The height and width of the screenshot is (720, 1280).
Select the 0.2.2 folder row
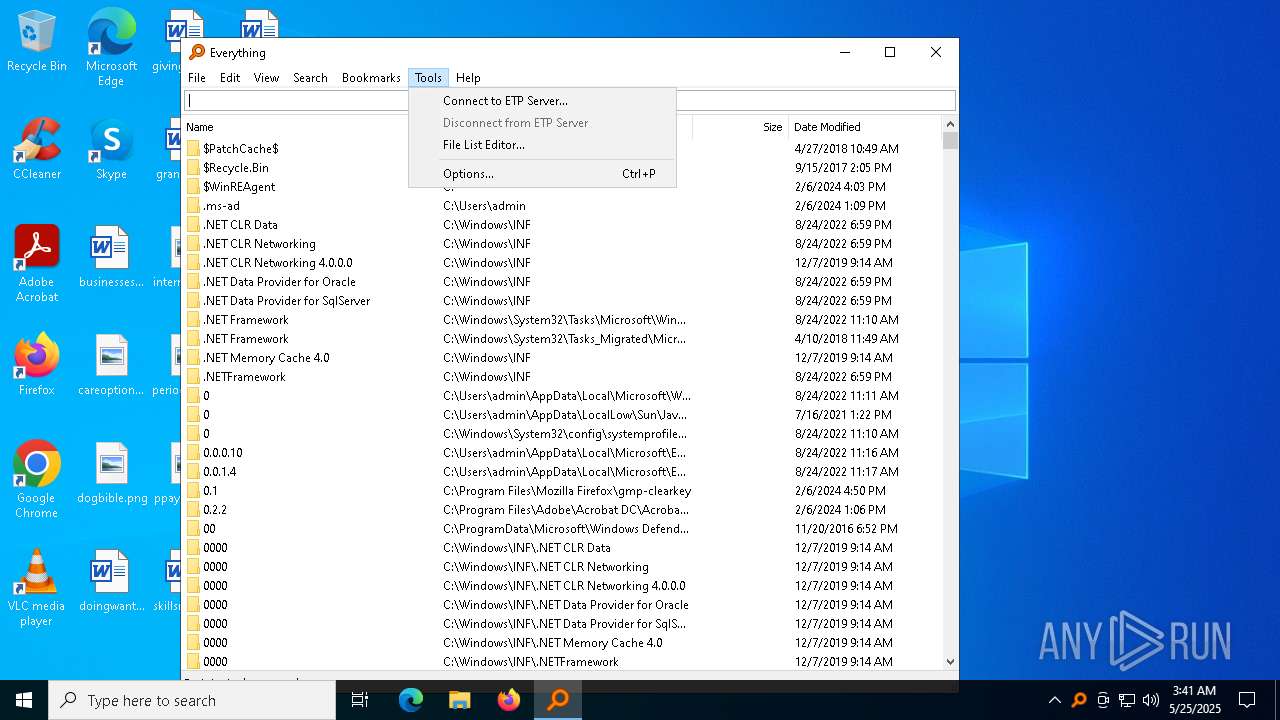563,510
